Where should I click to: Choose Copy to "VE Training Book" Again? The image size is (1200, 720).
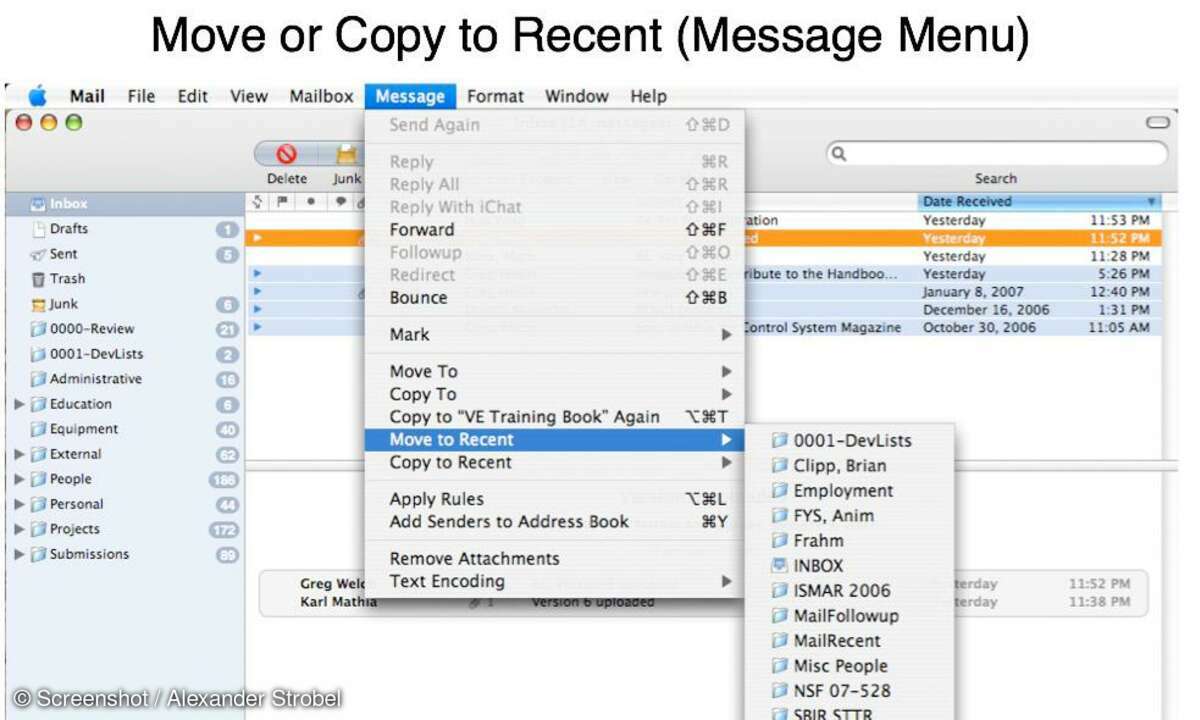pyautogui.click(x=554, y=417)
